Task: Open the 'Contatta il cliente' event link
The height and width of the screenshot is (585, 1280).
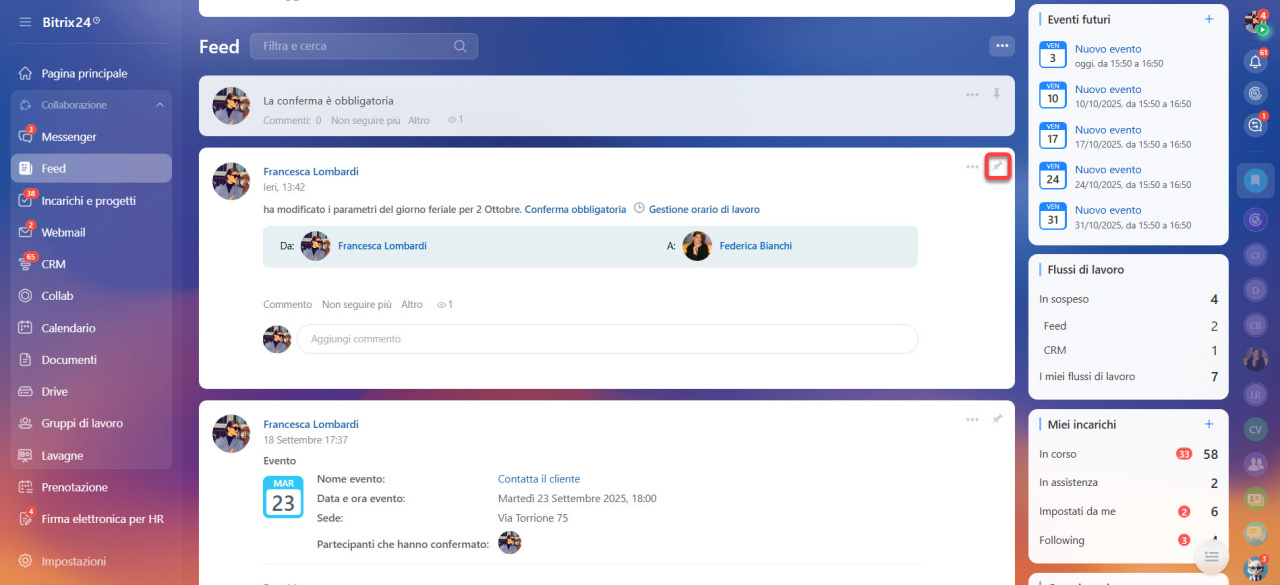Action: click(x=538, y=479)
